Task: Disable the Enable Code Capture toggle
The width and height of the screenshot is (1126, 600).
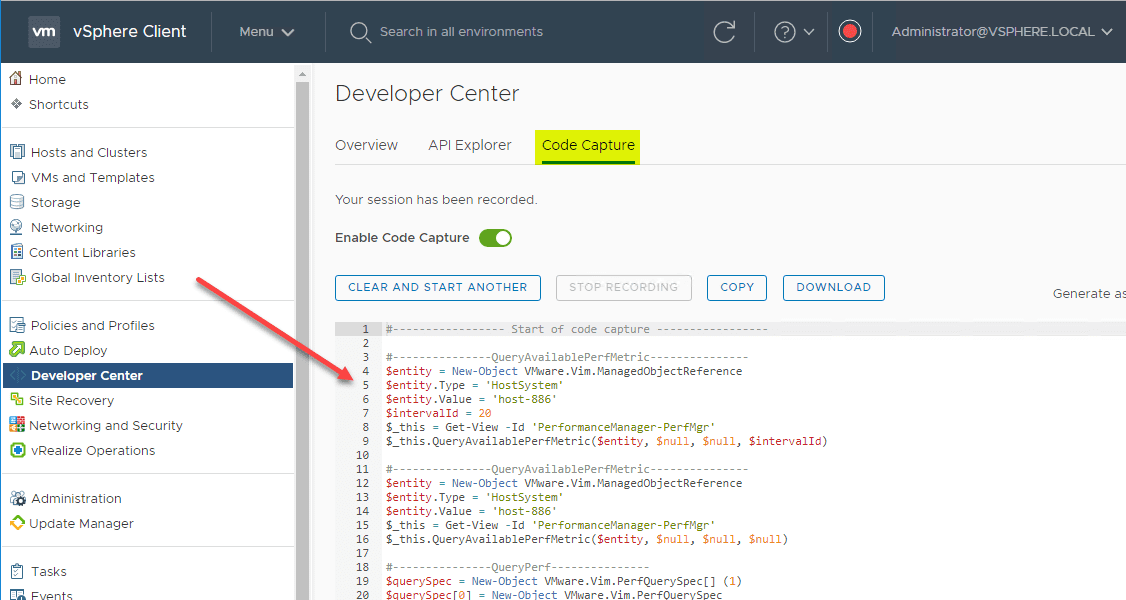Action: click(495, 238)
